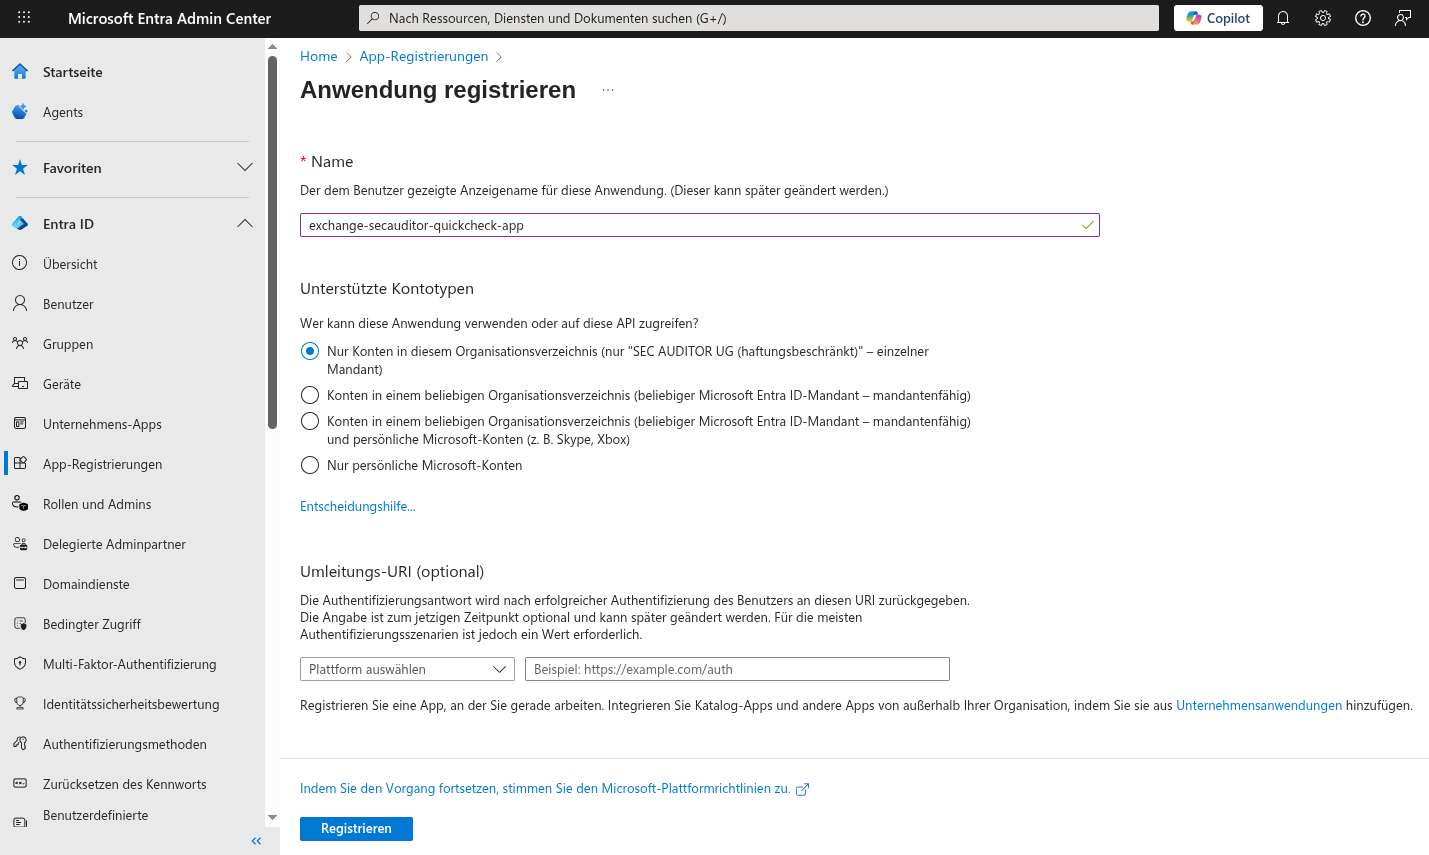Open the settings gear icon
This screenshot has width=1429, height=855.
1323,18
